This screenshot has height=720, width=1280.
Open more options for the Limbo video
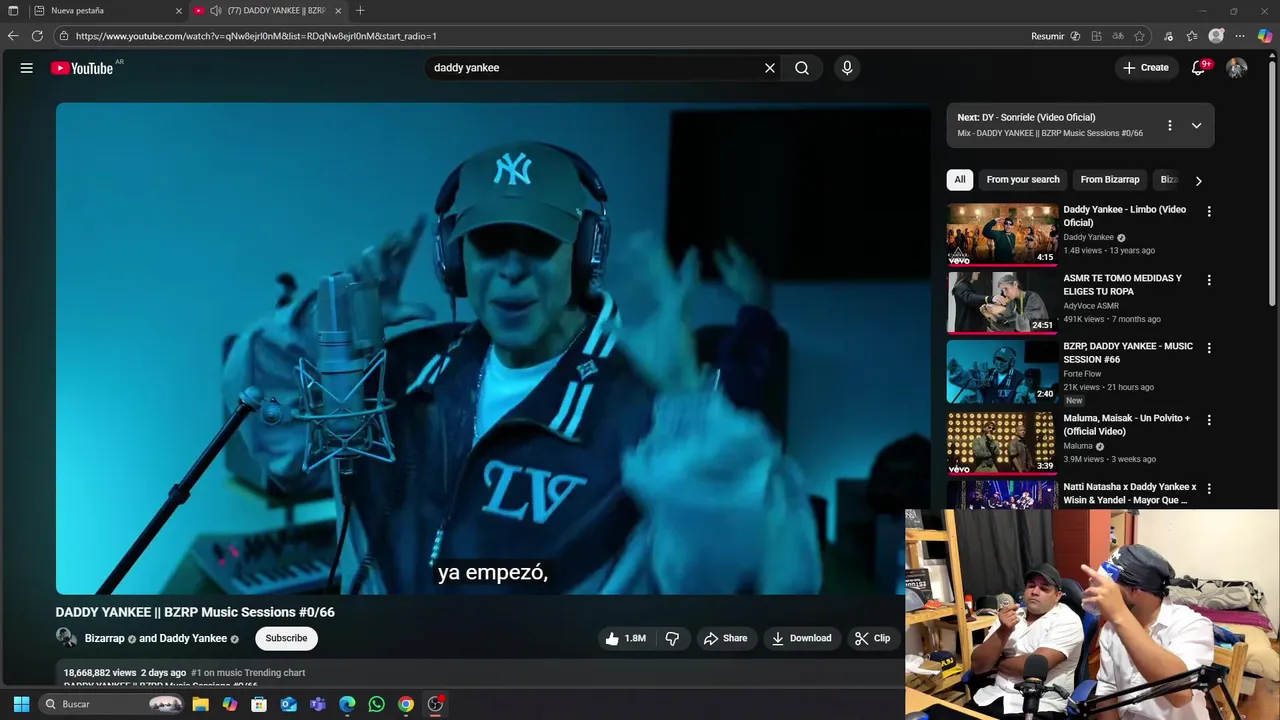tap(1209, 212)
